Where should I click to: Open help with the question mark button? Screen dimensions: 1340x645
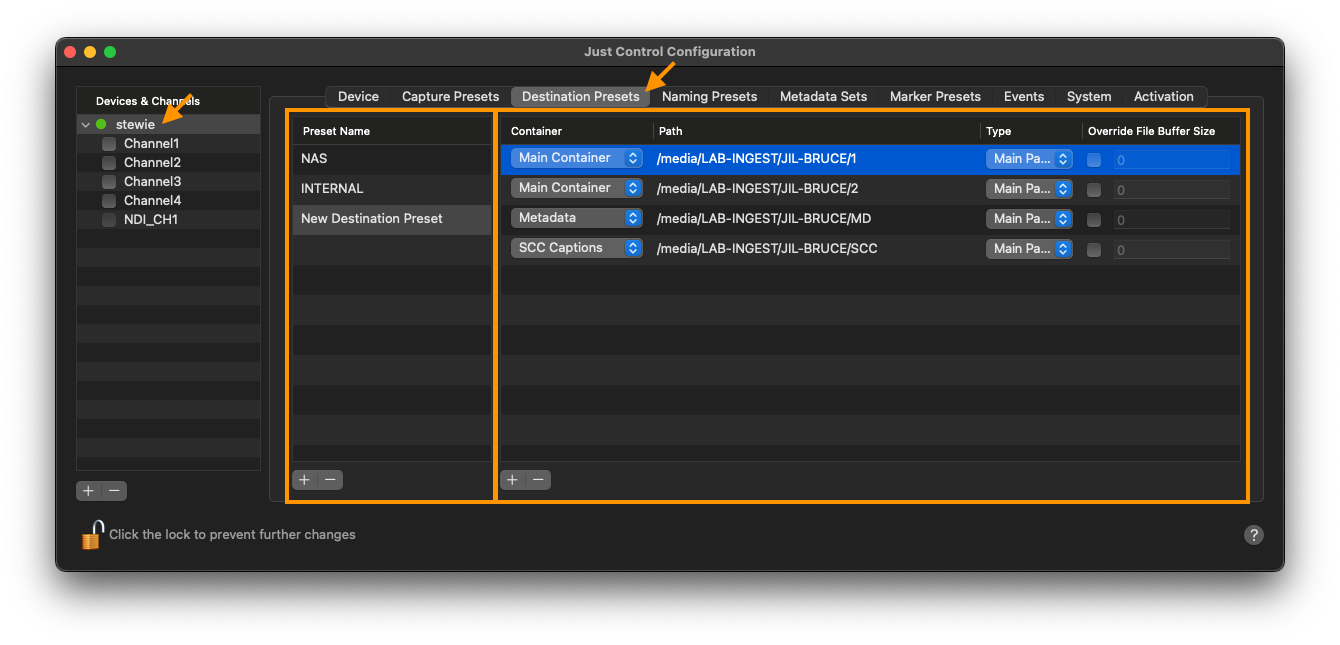click(1253, 535)
